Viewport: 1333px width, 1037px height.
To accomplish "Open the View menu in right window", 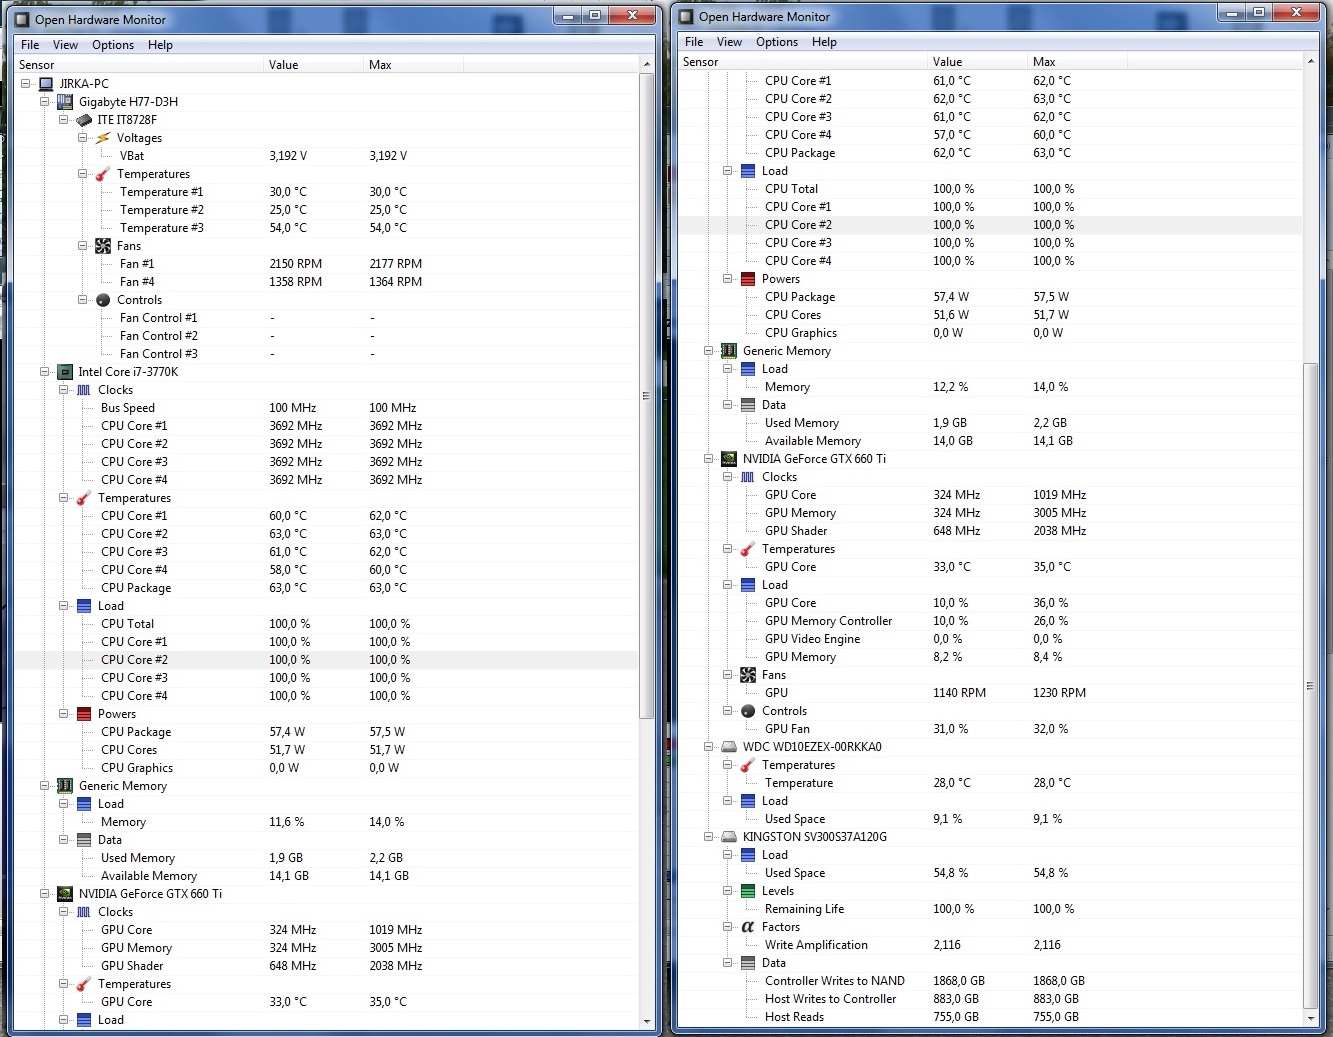I will coord(729,42).
